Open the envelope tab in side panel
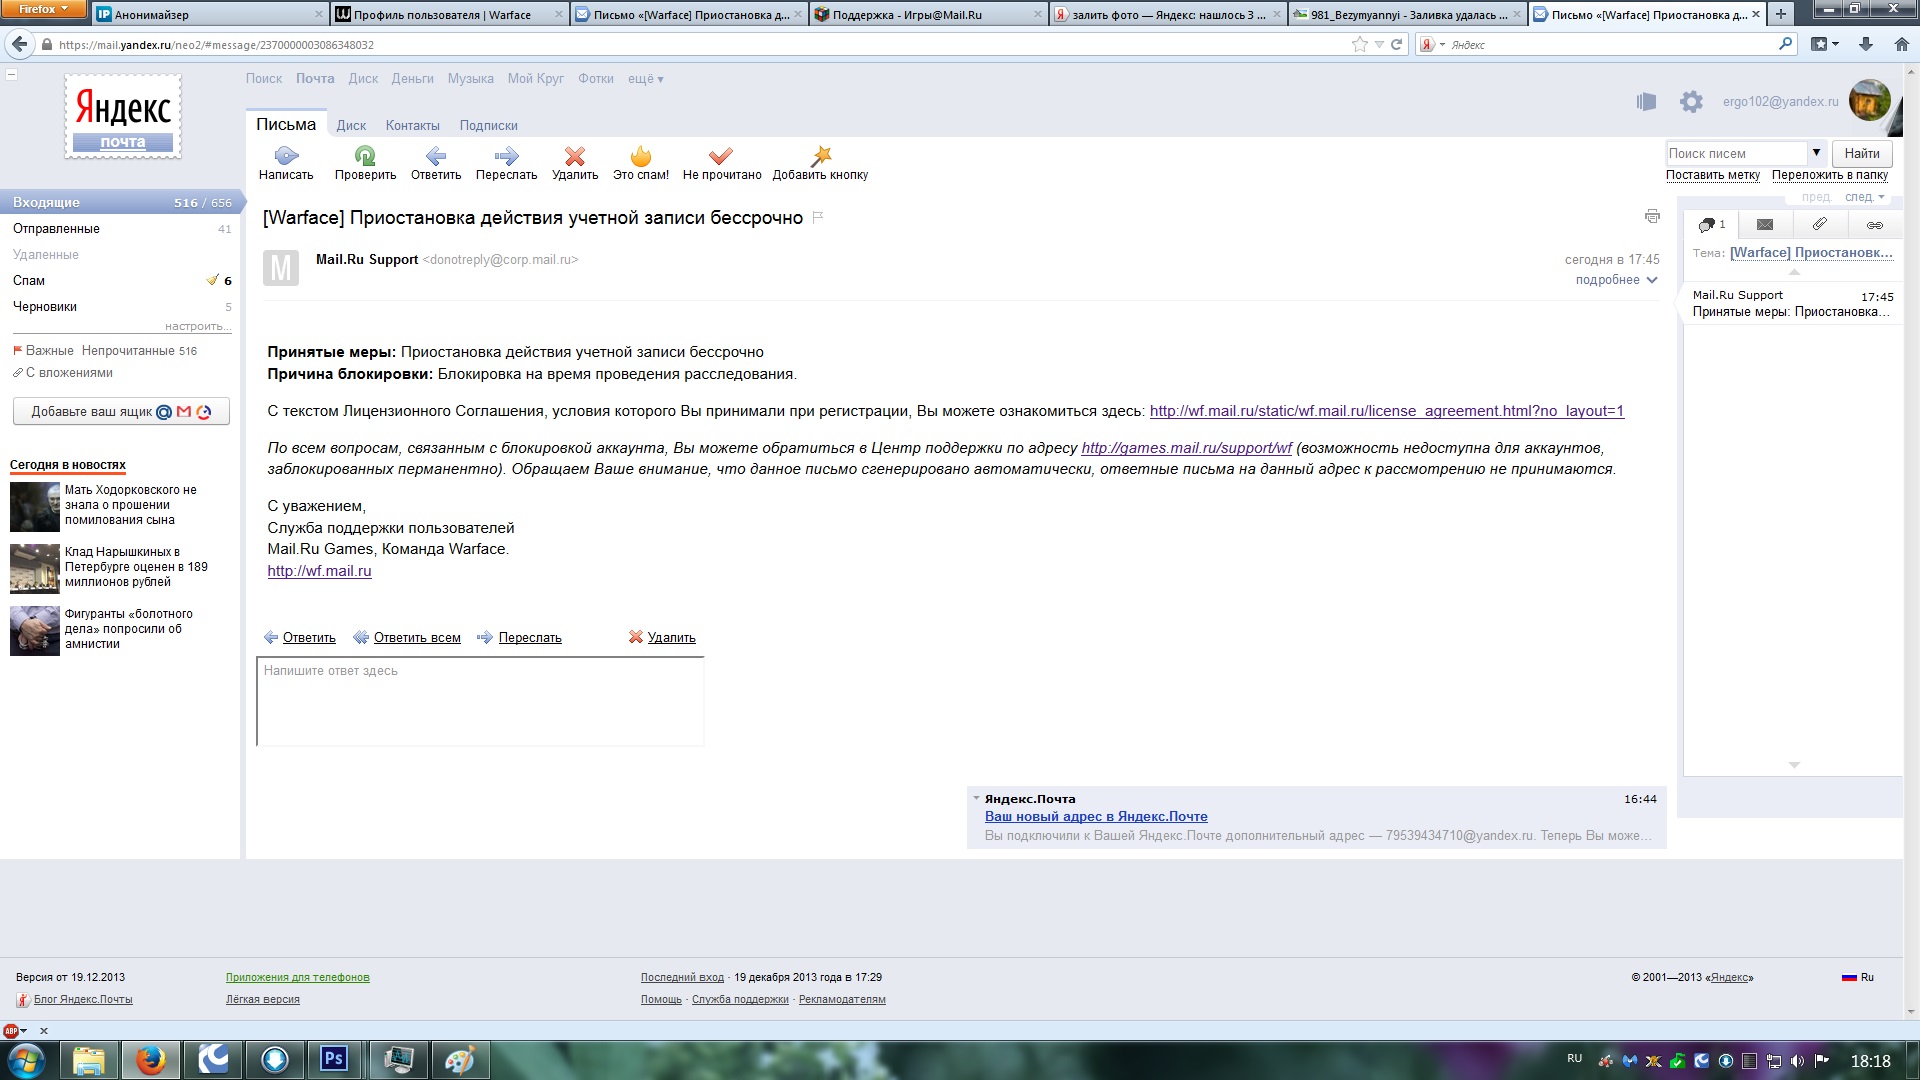Image resolution: width=1920 pixels, height=1080 pixels. coord(1765,224)
